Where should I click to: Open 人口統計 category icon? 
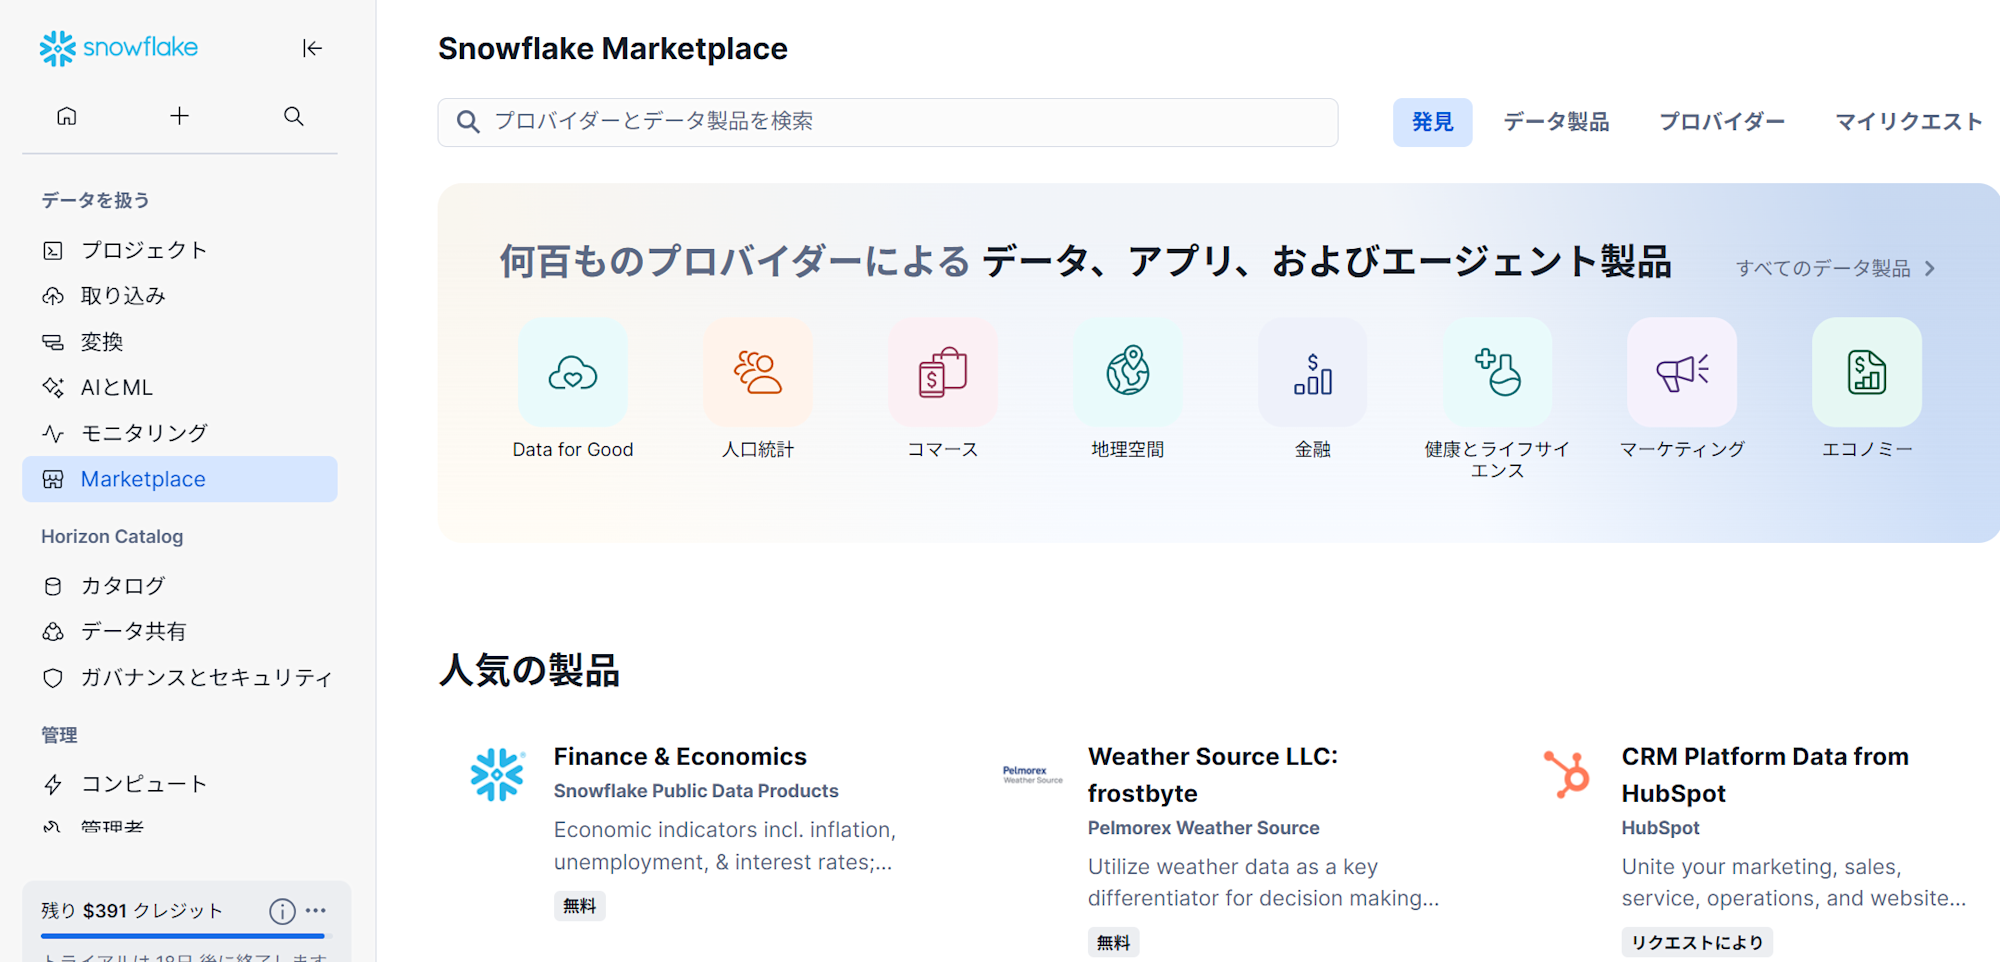point(758,372)
